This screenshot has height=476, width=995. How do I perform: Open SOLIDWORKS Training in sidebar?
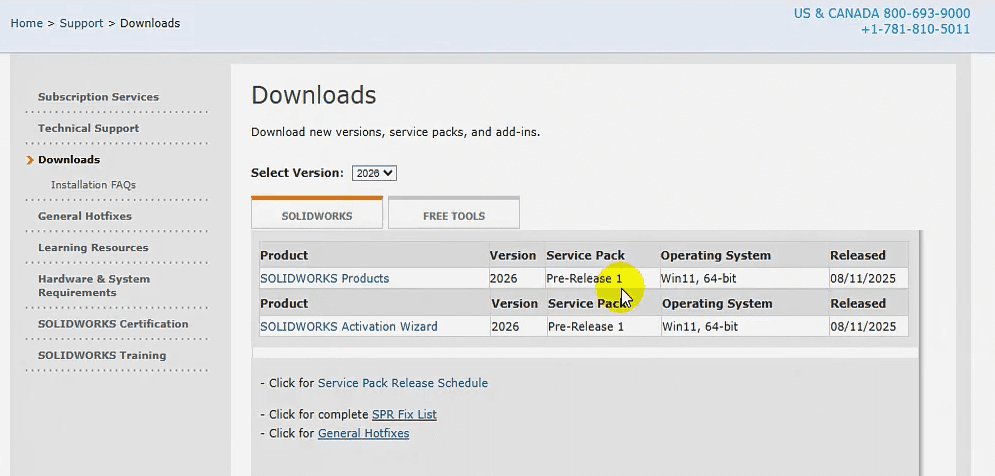tap(102, 355)
